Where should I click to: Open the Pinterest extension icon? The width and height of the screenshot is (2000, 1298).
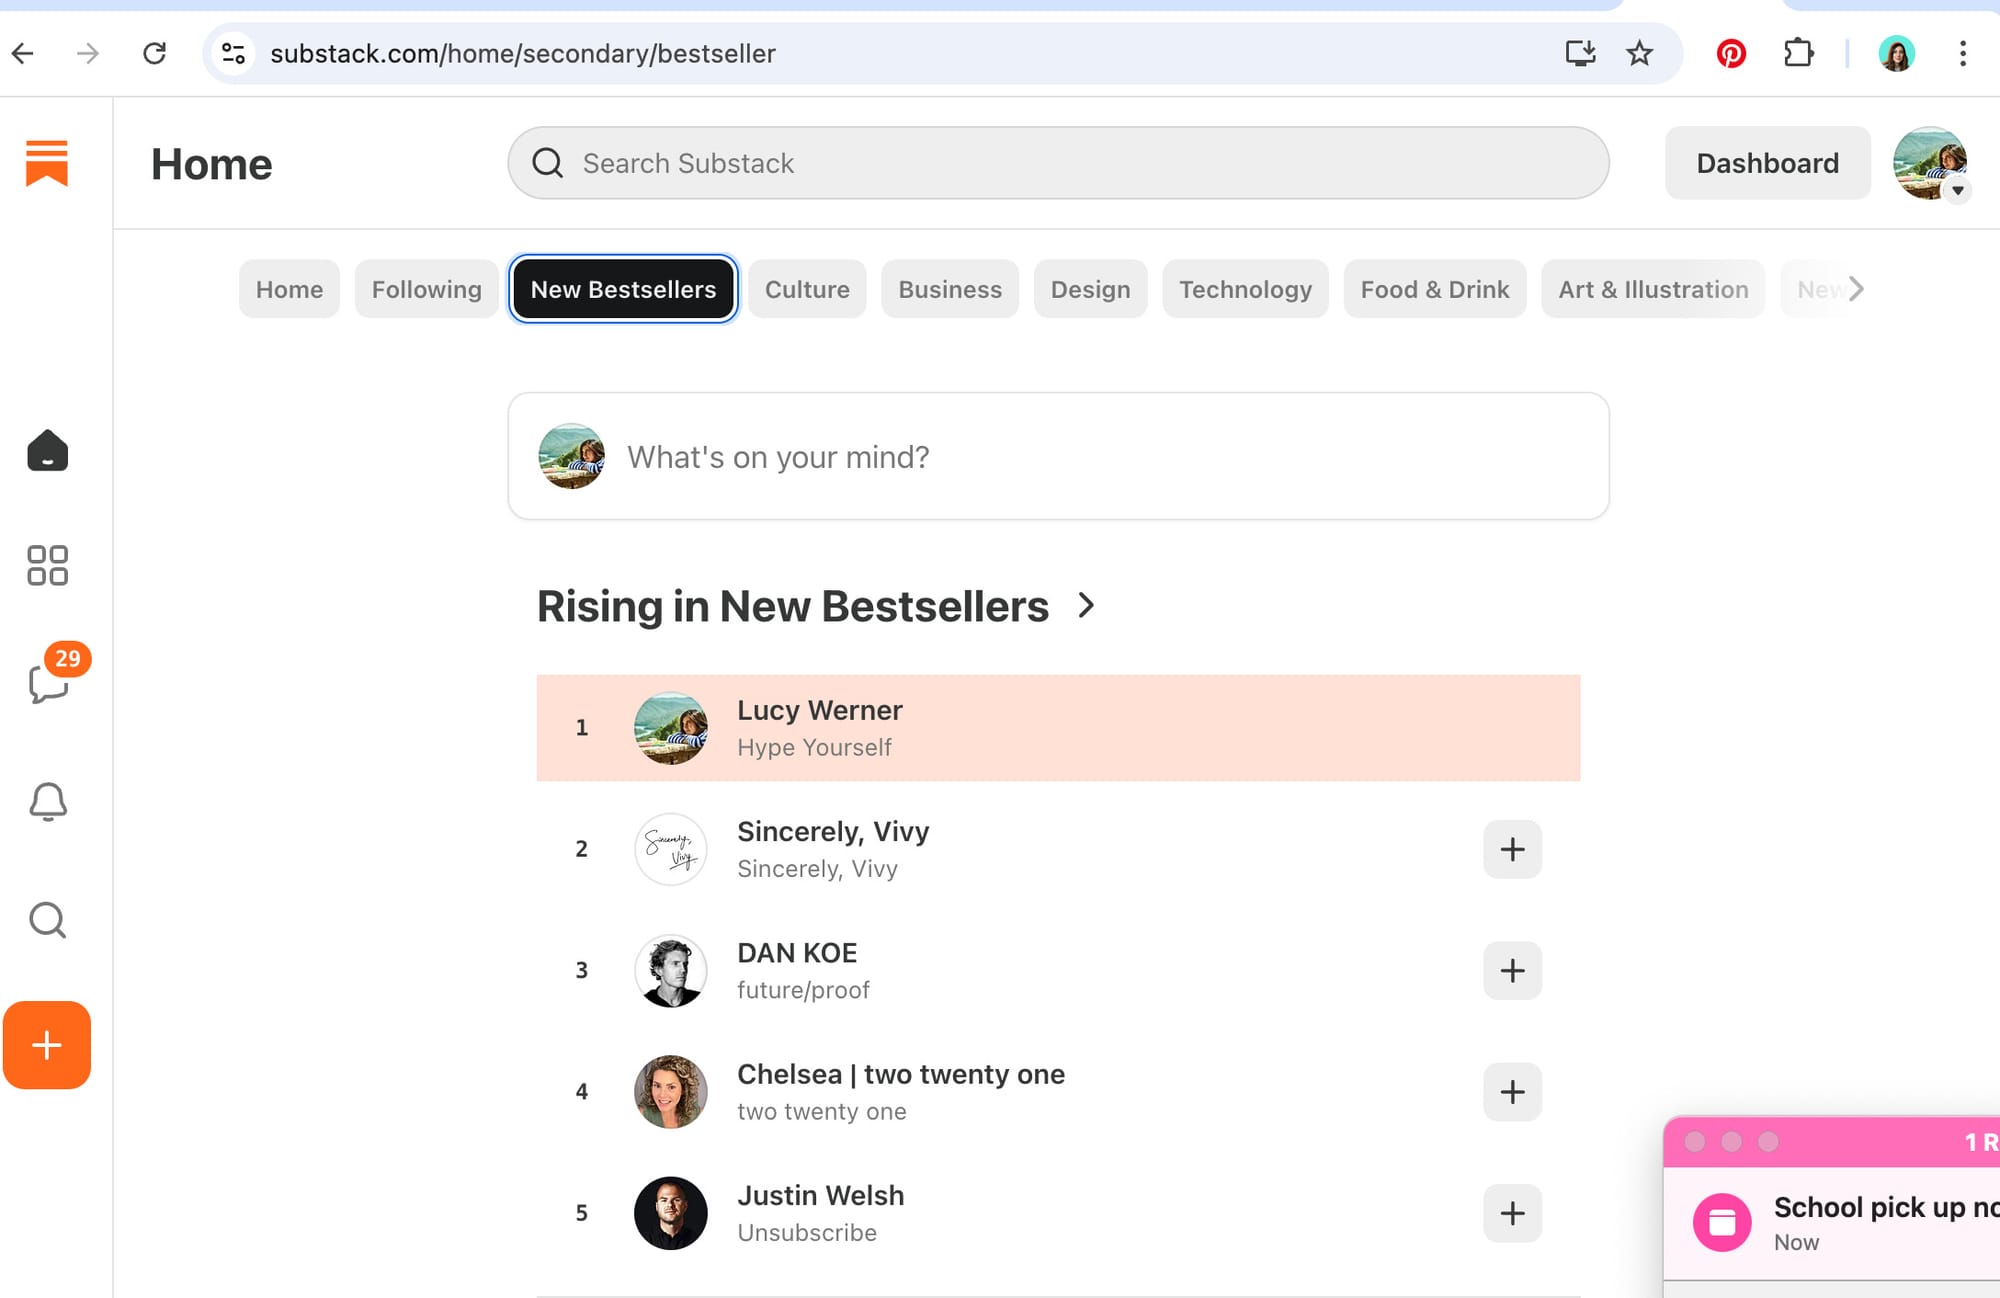pos(1731,53)
